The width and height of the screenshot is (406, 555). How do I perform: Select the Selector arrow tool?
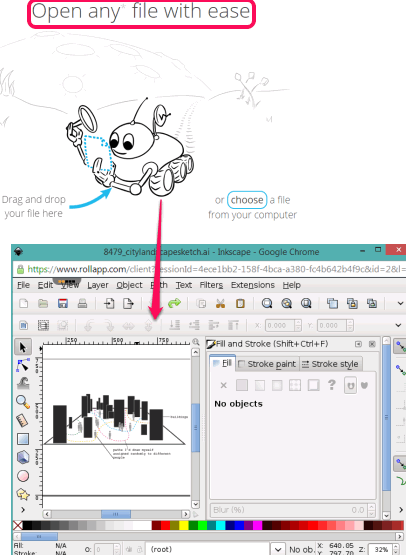pos(23,347)
